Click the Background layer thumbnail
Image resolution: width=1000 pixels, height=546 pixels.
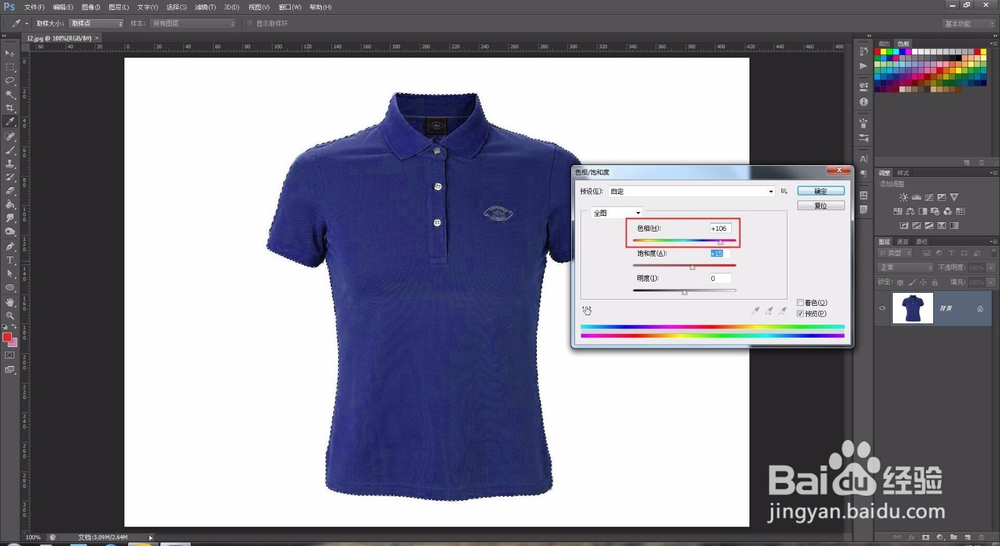point(912,308)
